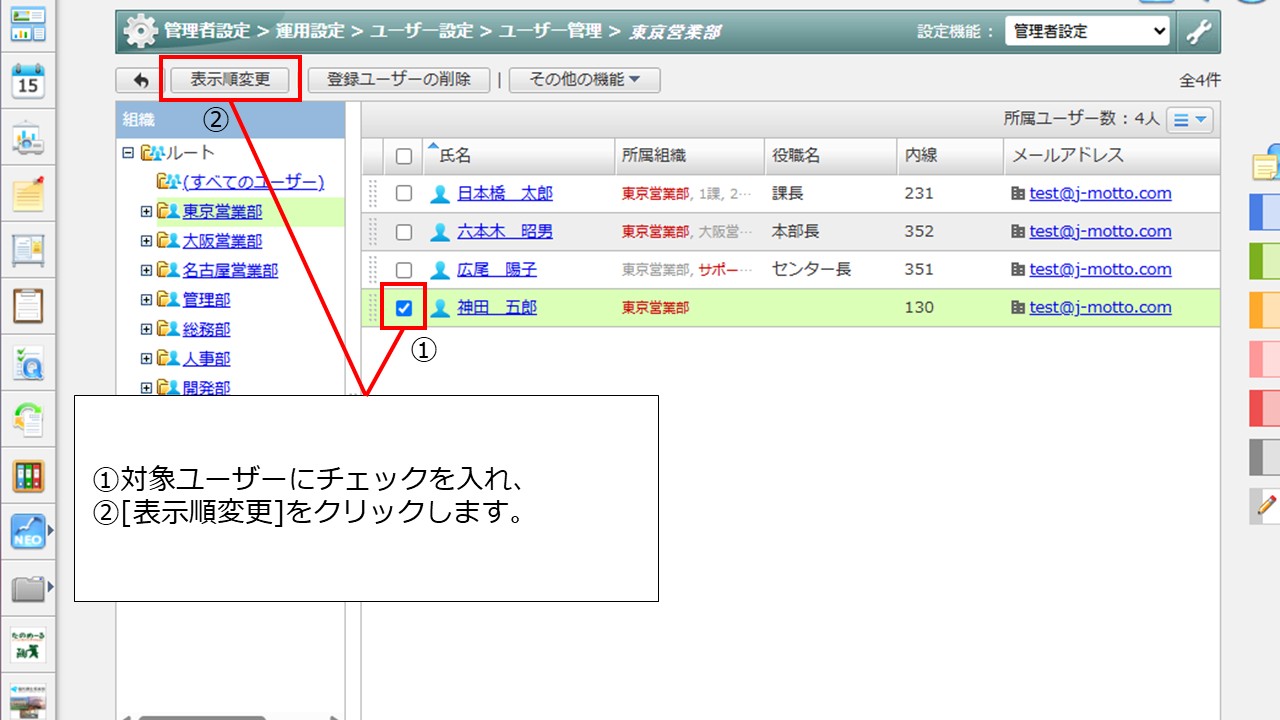Click the user icon beside 日本橋 太郎

pyautogui.click(x=439, y=194)
